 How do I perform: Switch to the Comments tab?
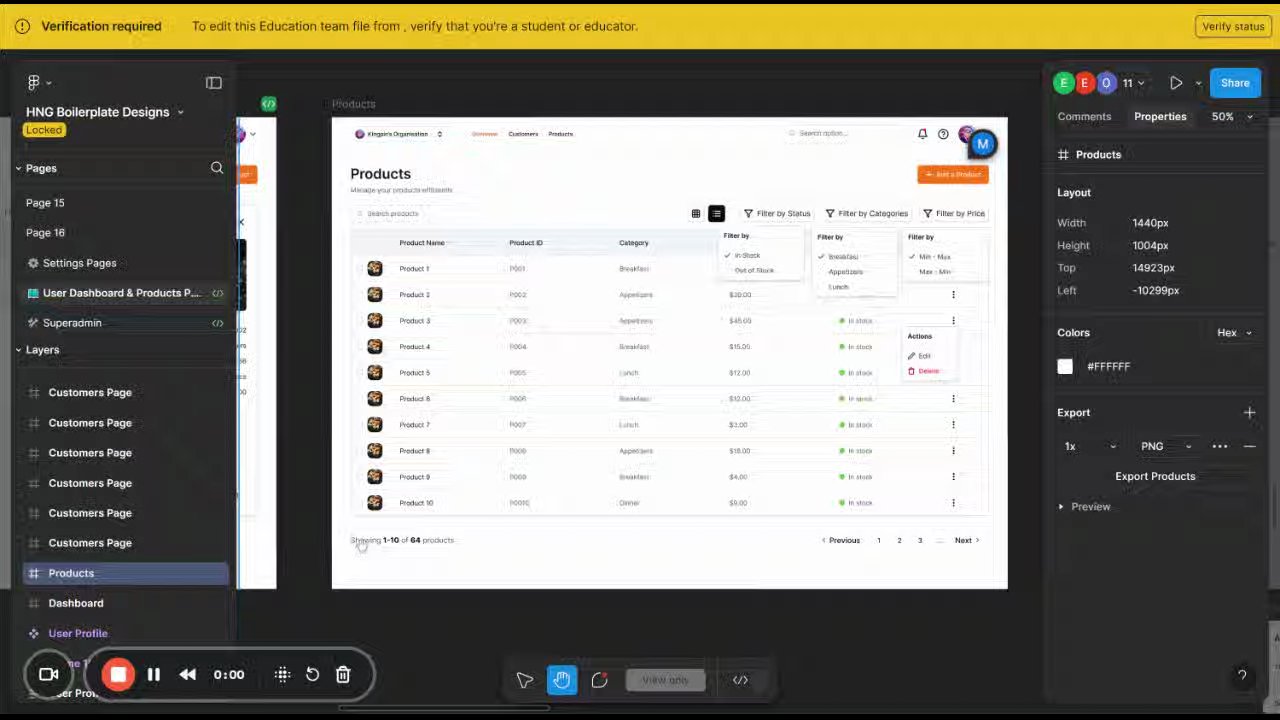click(1084, 117)
